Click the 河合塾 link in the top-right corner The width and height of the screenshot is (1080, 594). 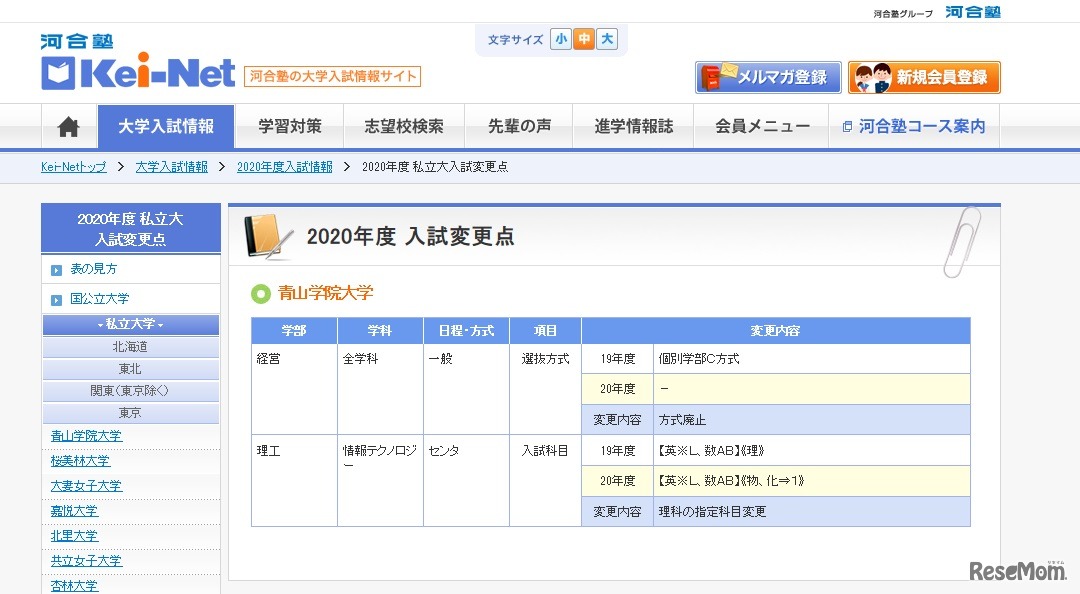pos(971,13)
